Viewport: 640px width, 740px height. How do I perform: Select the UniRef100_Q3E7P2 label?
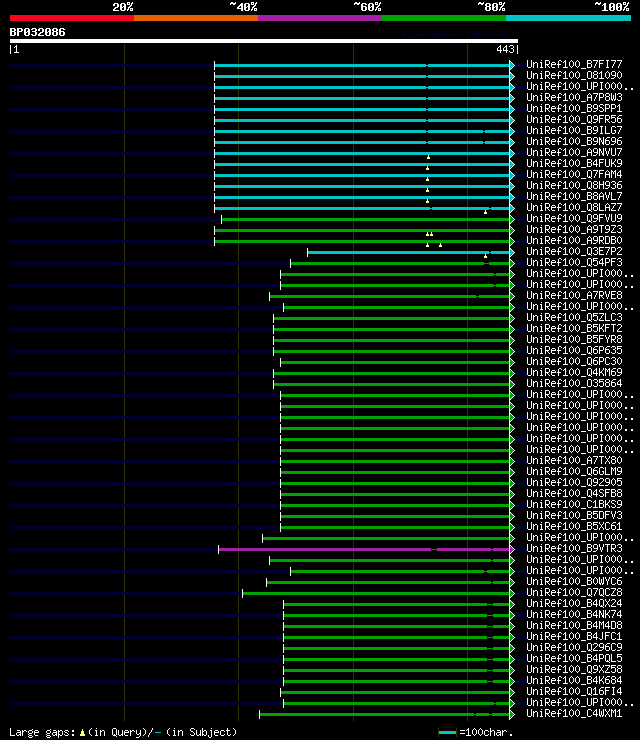point(574,252)
